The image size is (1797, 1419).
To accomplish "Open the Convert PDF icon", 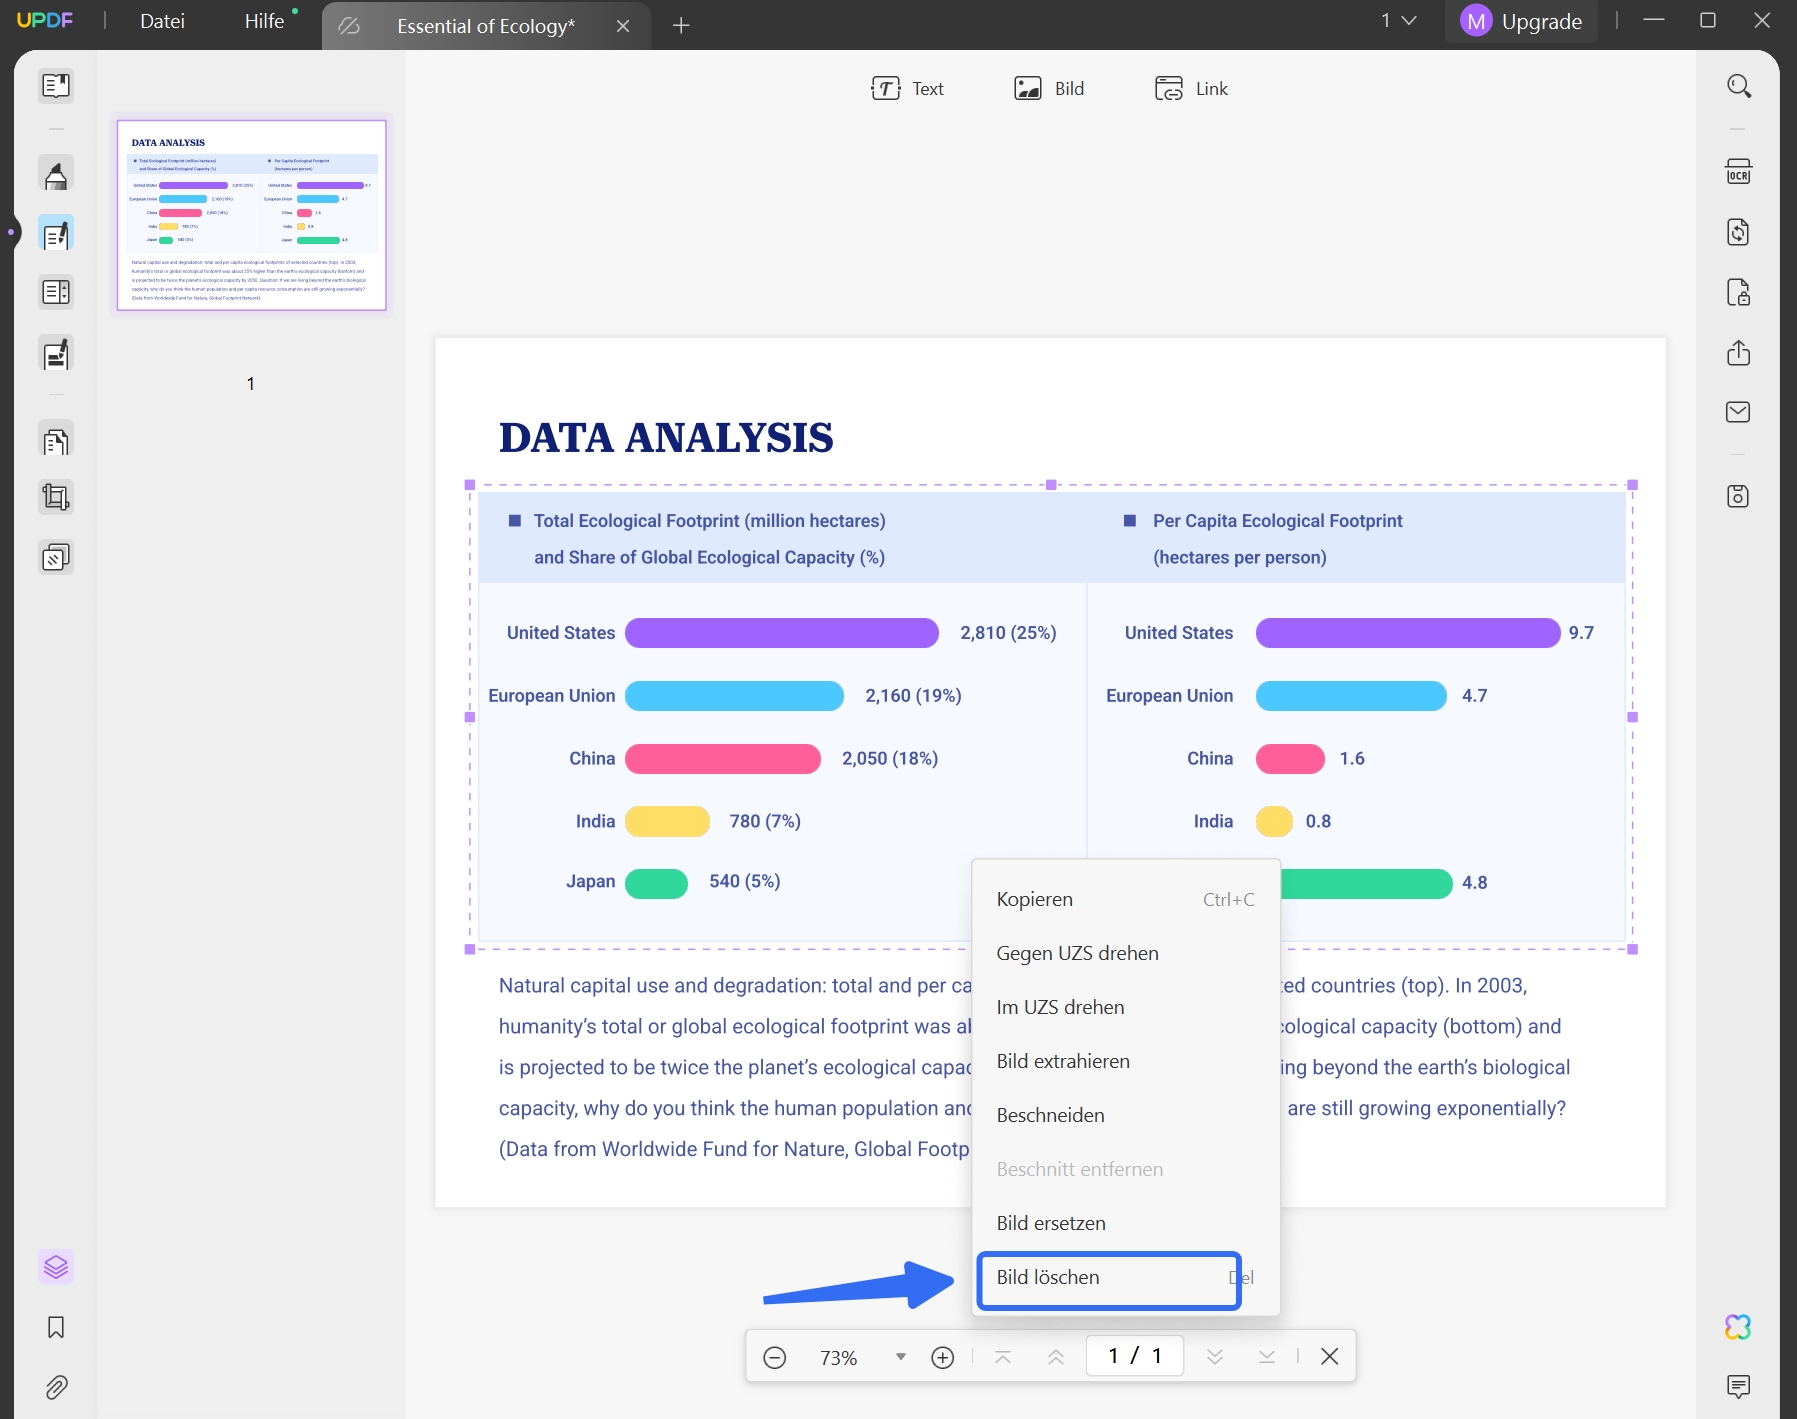I will click(x=1739, y=232).
